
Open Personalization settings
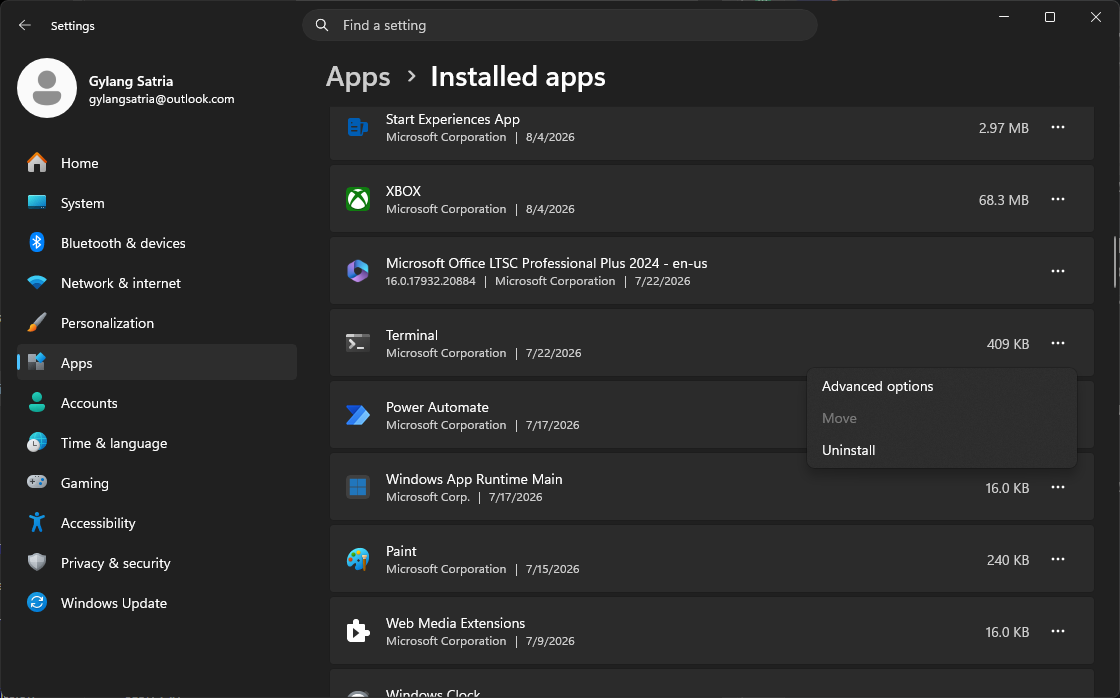click(156, 323)
